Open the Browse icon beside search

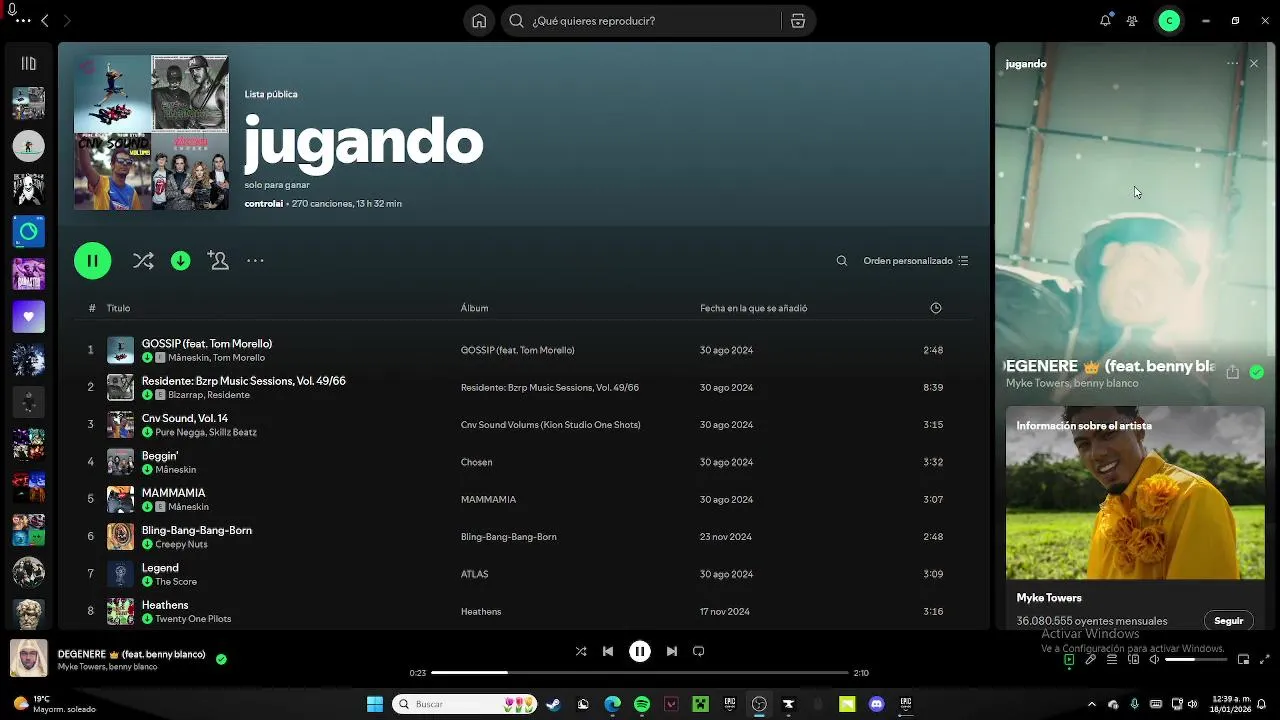pos(797,21)
